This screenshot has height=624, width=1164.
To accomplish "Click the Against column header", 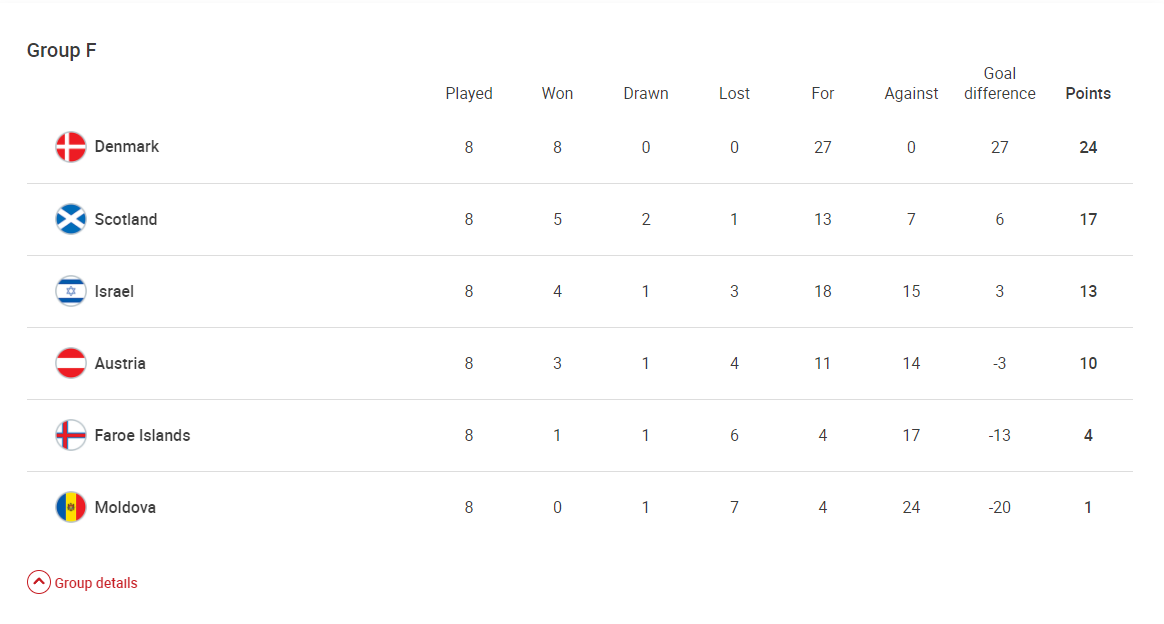I will 911,93.
